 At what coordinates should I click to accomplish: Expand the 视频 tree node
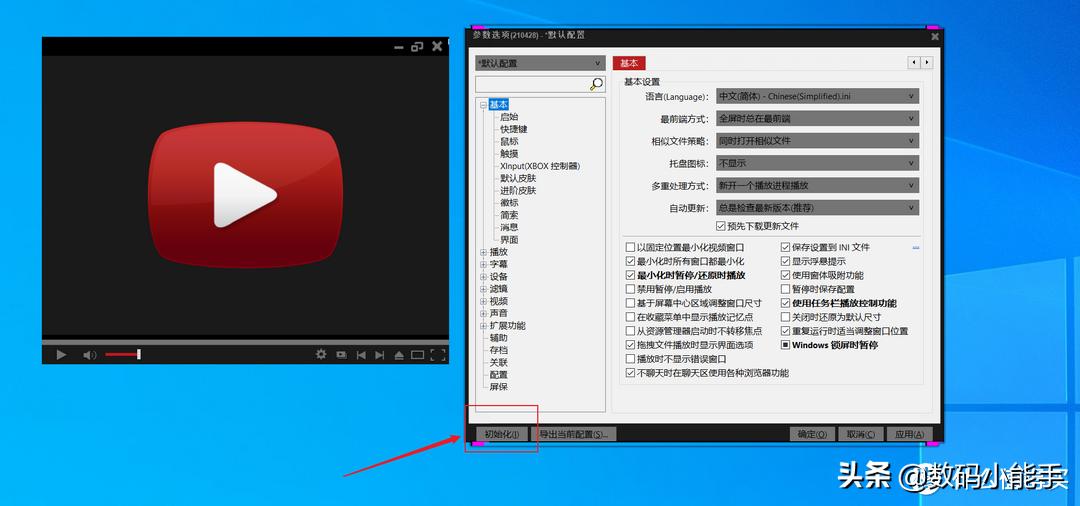coord(484,301)
